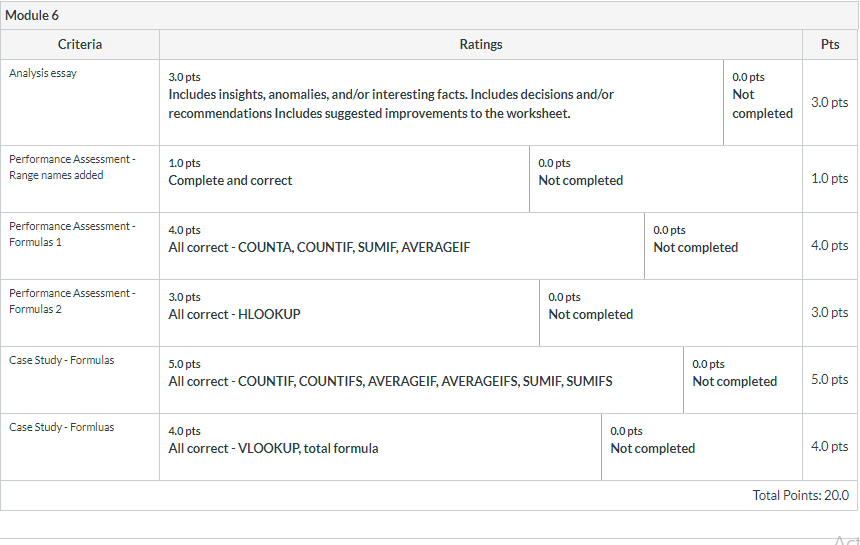Select Not completed for Analysis essay
The image size is (860, 545).
763,103
